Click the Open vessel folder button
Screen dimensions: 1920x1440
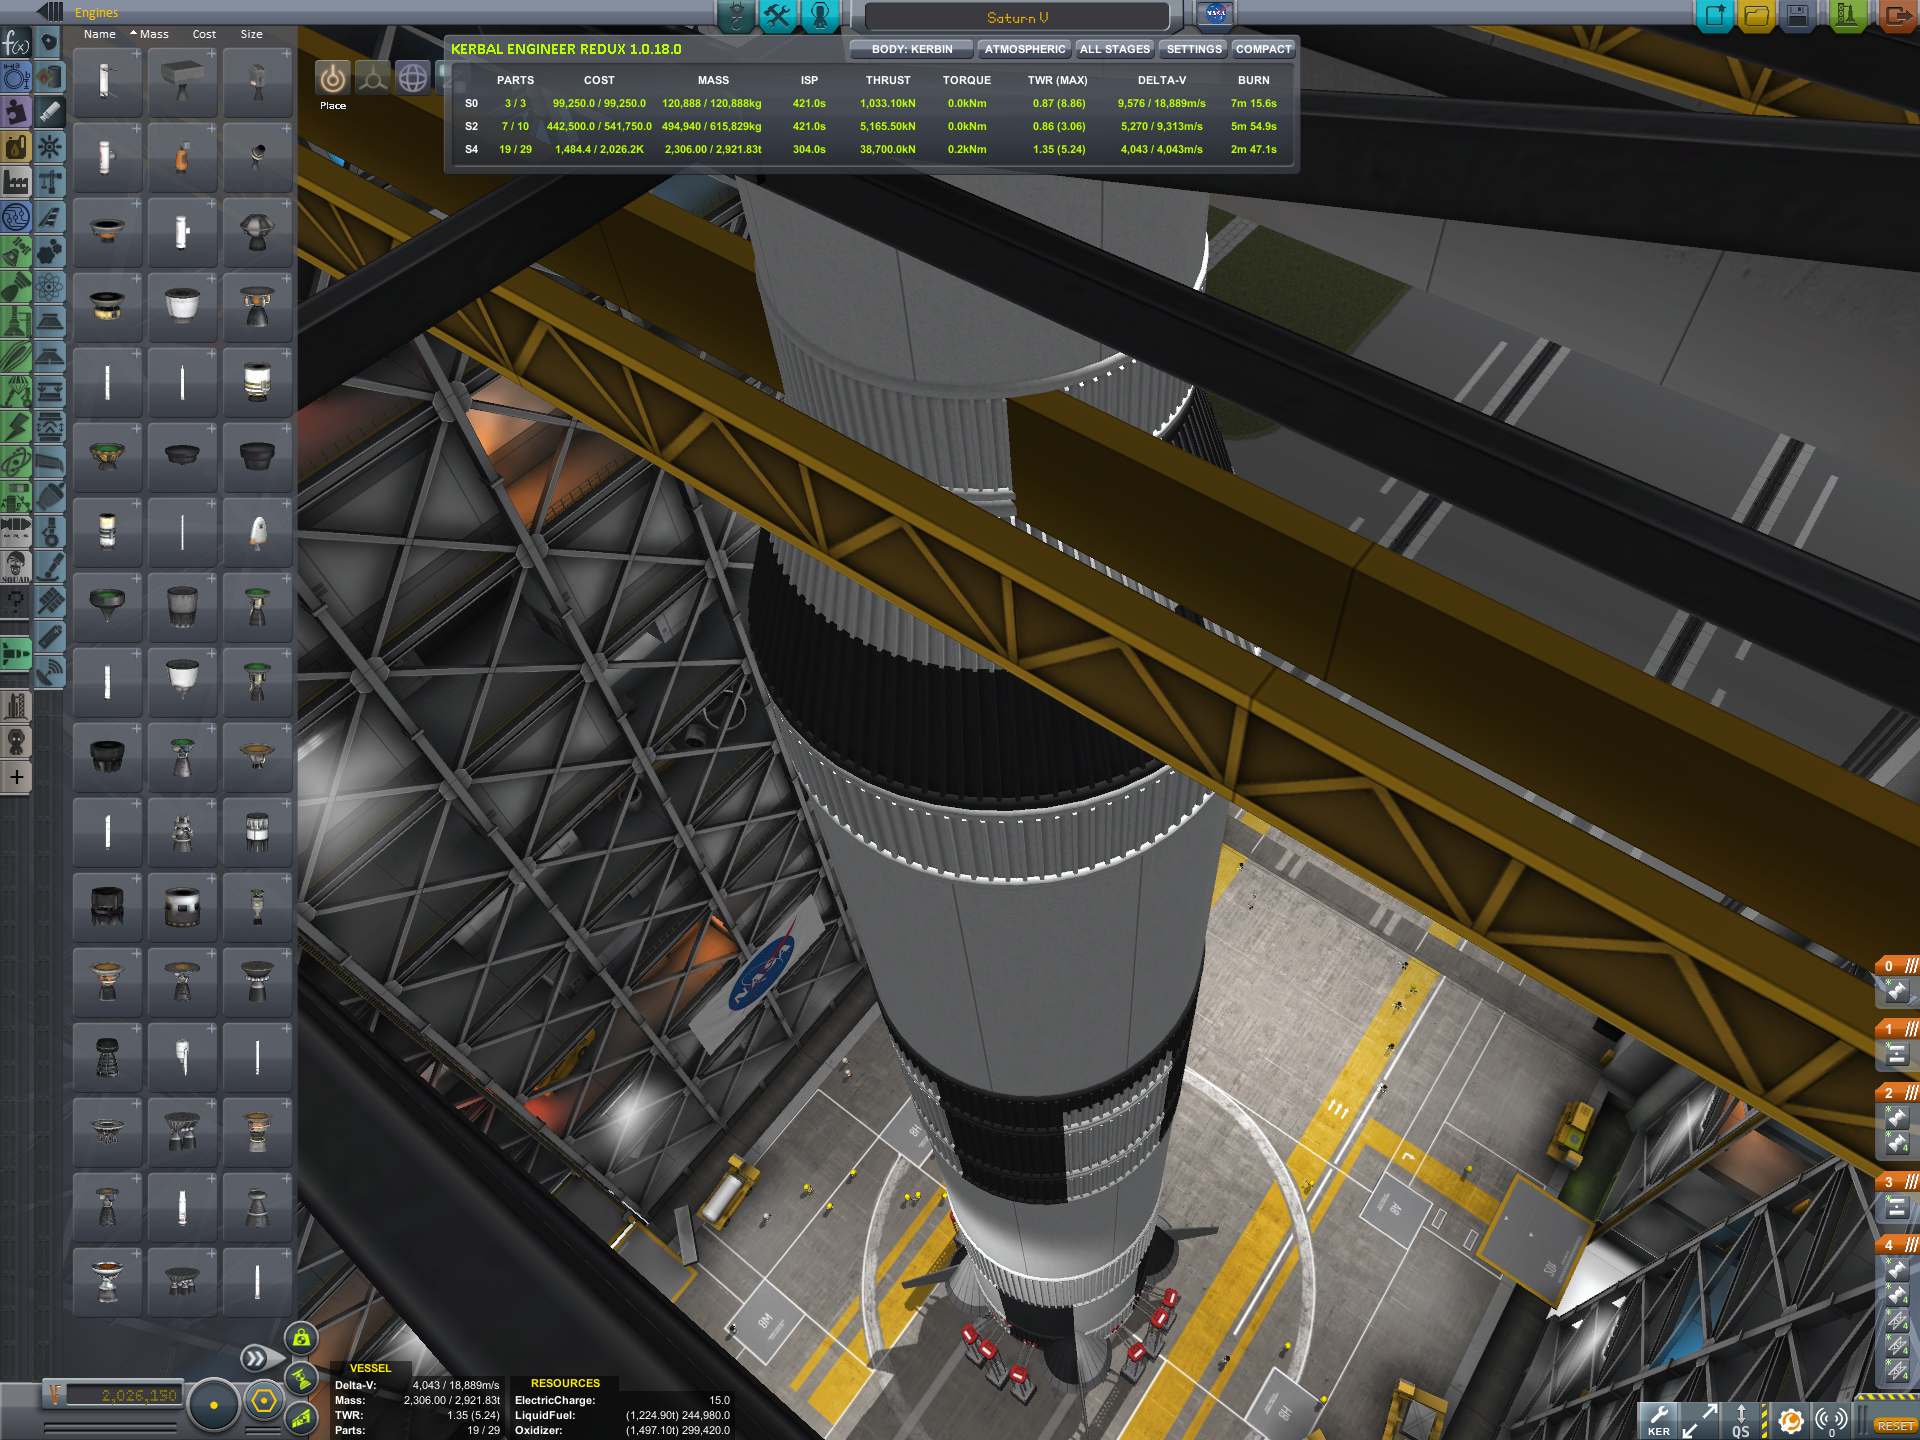1757,16
